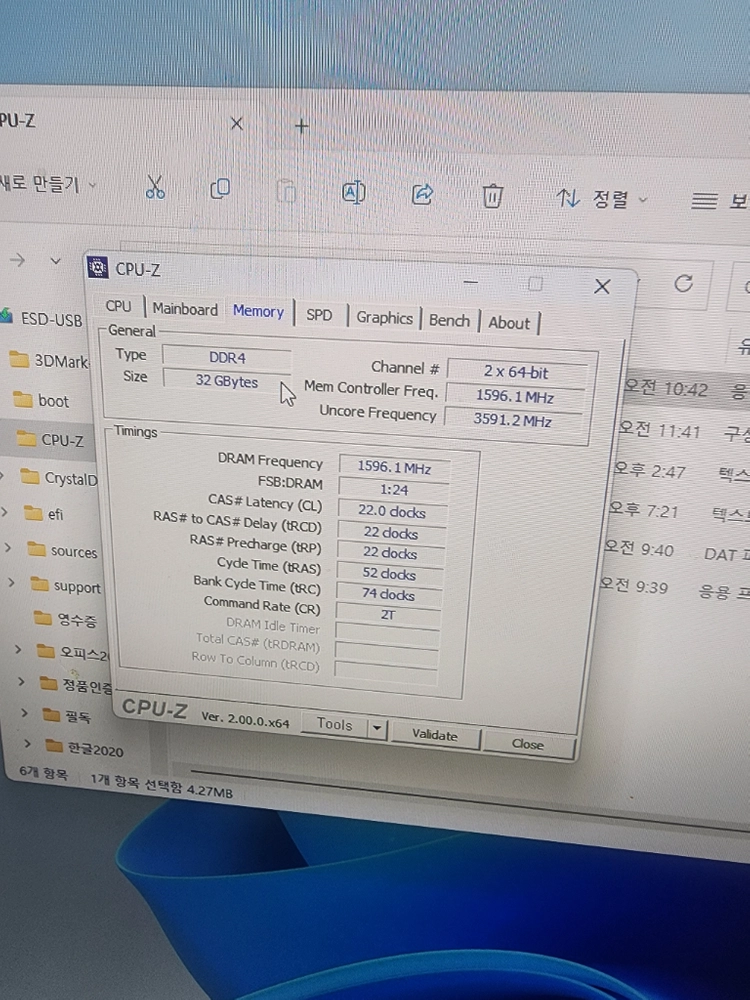Open the 정렬 sort dropdown

[x=601, y=199]
